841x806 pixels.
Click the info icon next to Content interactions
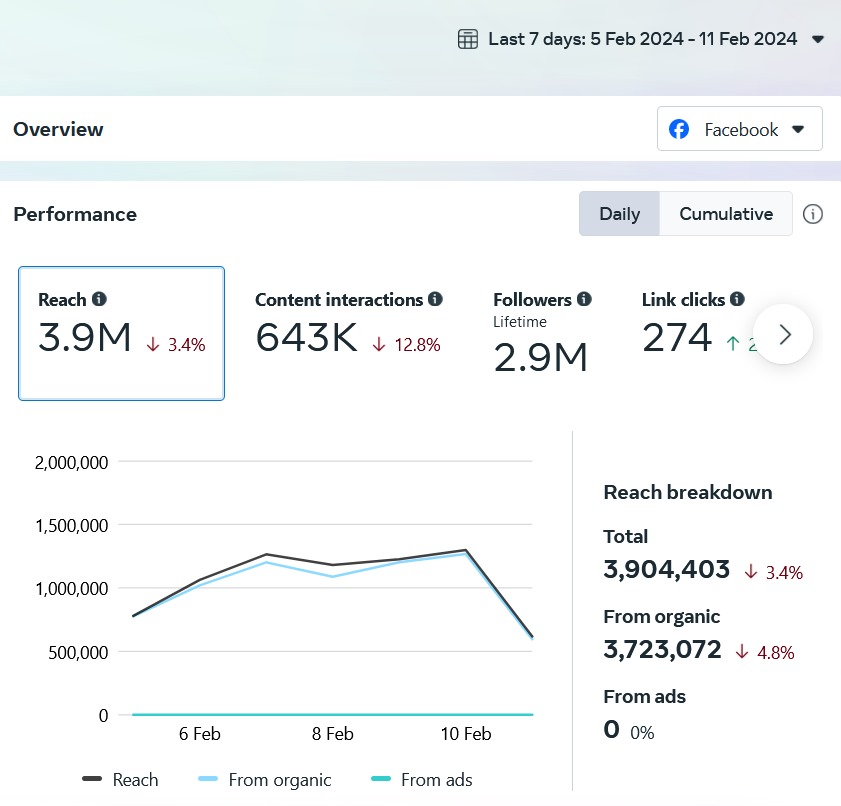pos(435,299)
